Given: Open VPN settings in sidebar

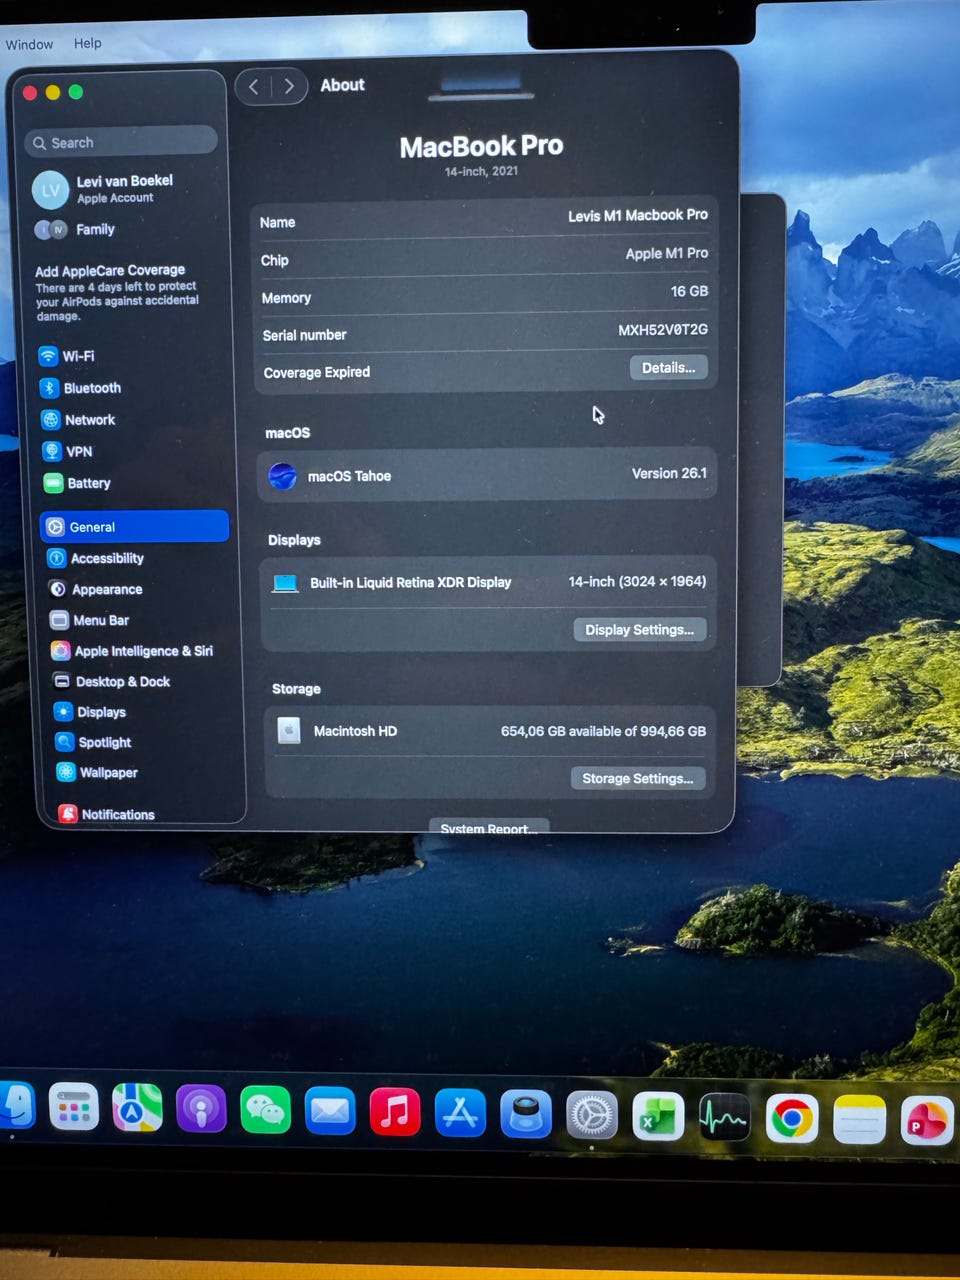Looking at the screenshot, I should coord(67,451).
